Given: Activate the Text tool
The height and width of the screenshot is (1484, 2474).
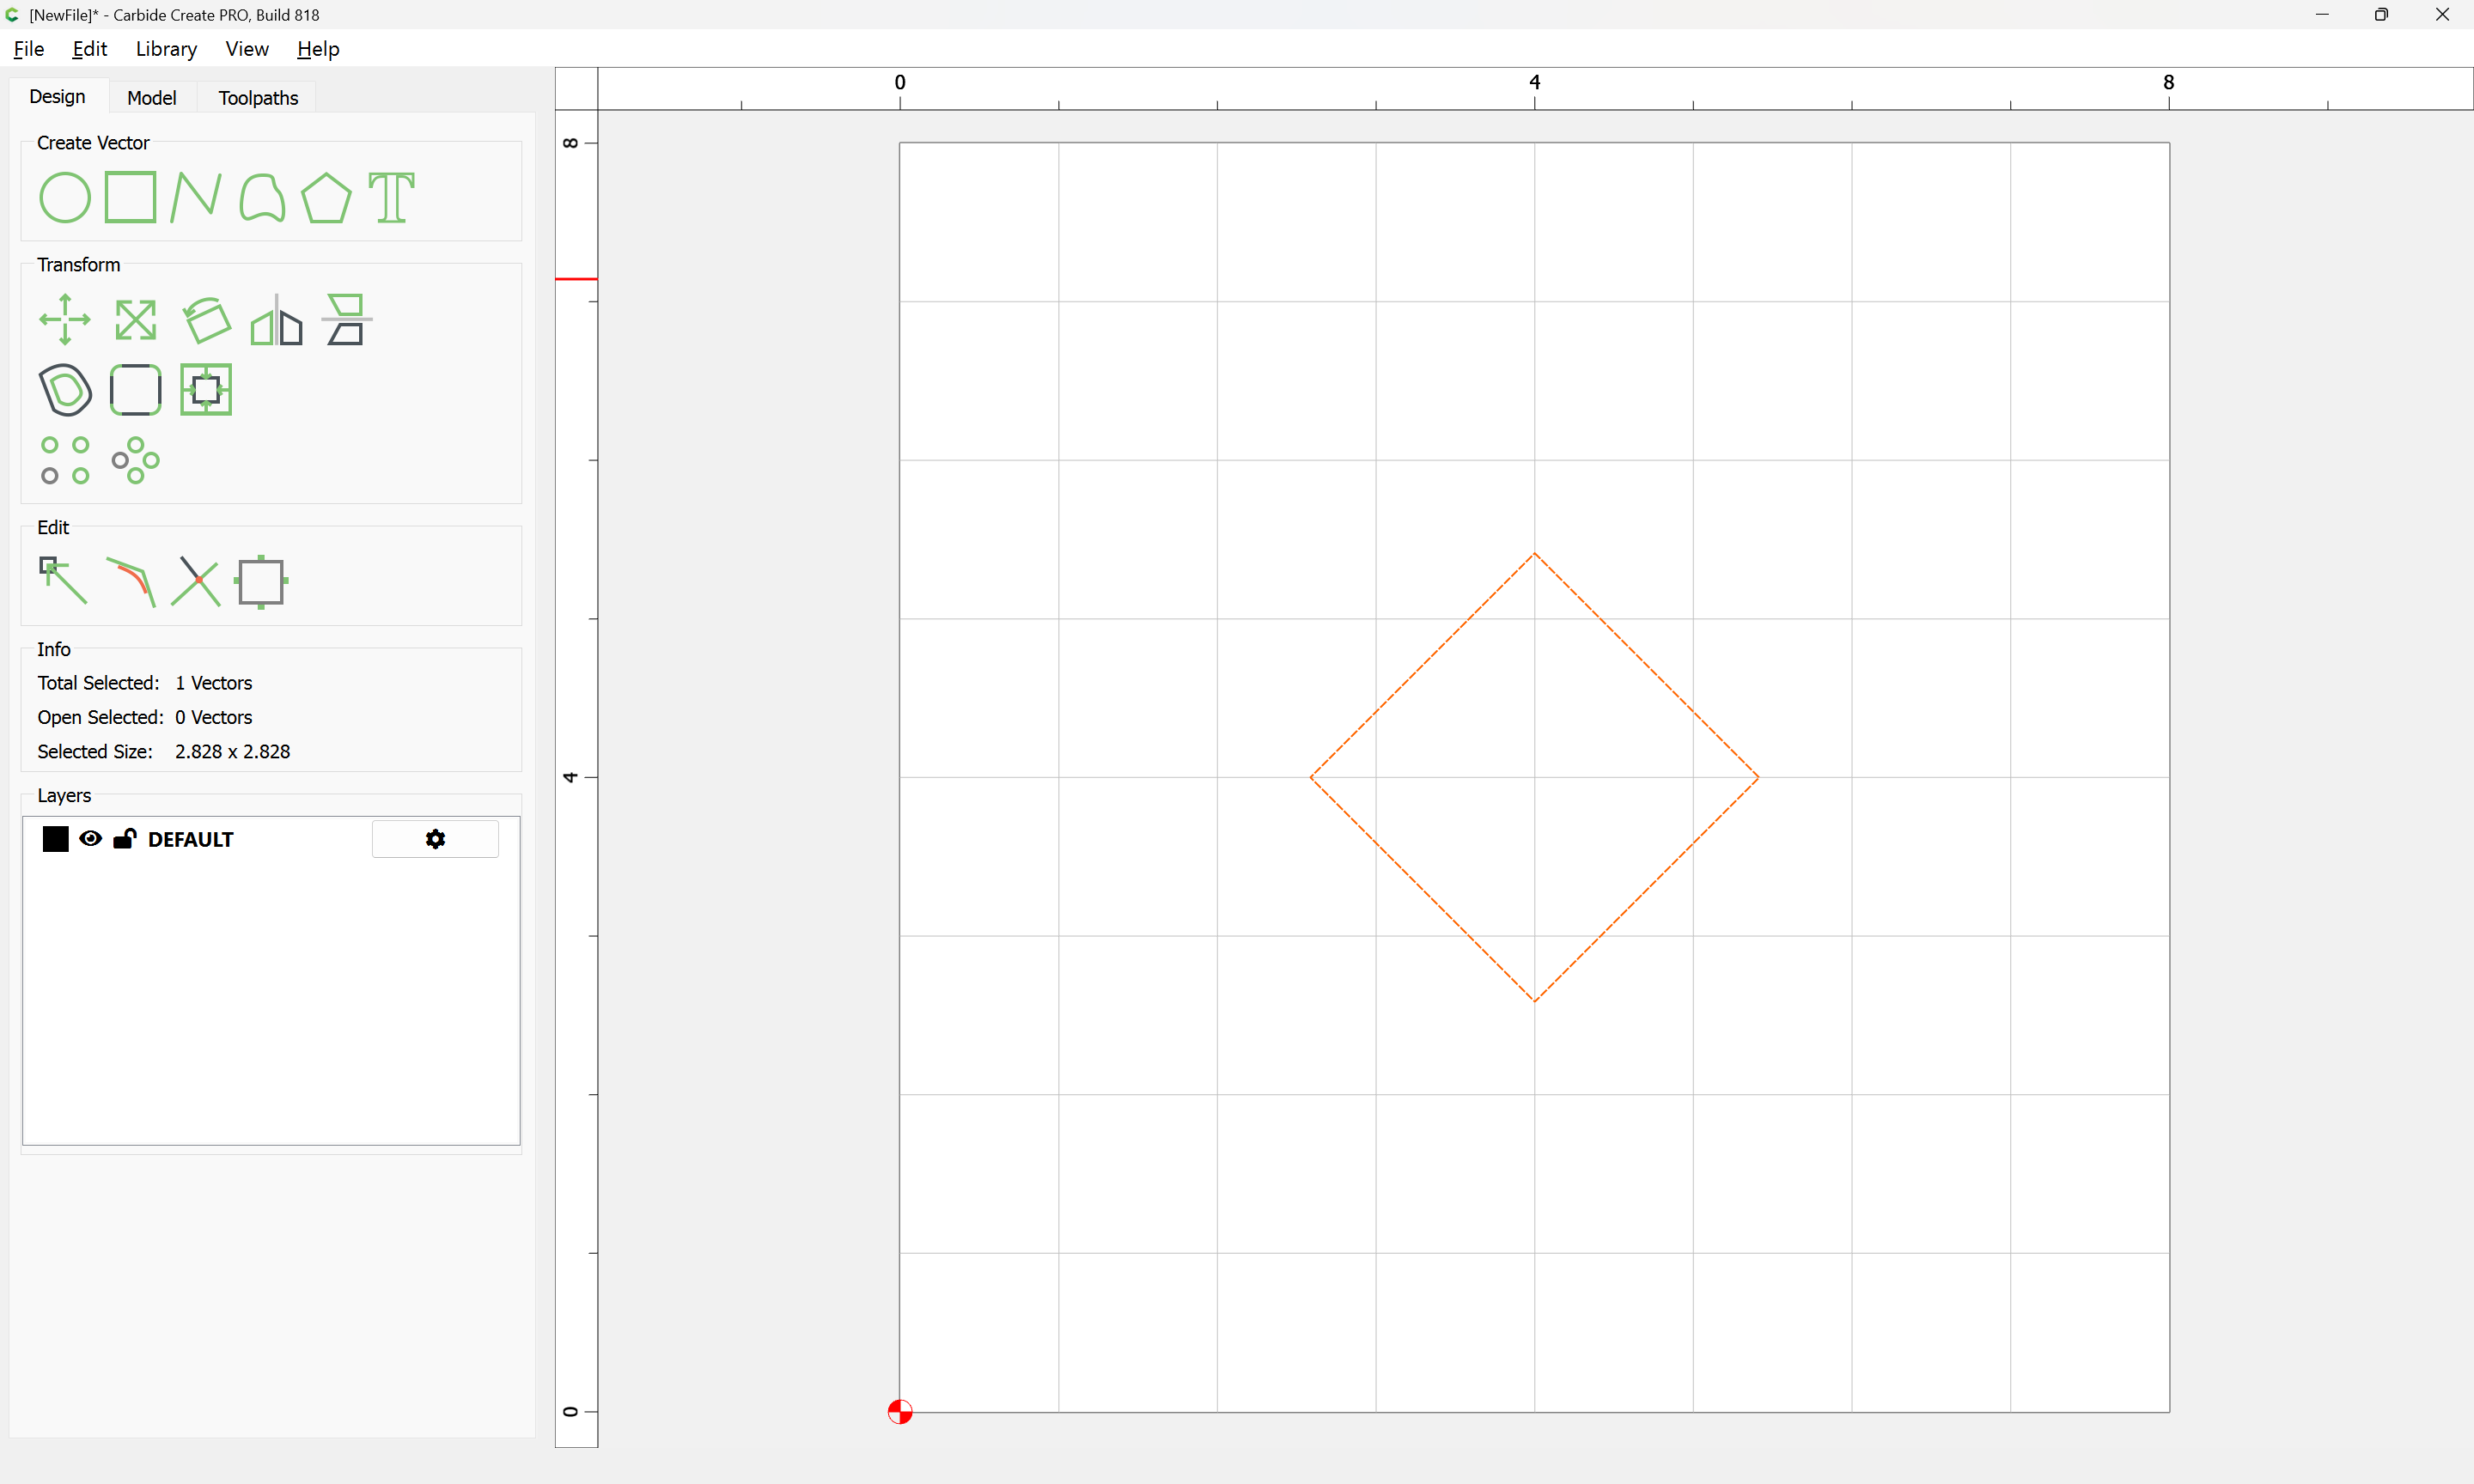Looking at the screenshot, I should pos(391,197).
